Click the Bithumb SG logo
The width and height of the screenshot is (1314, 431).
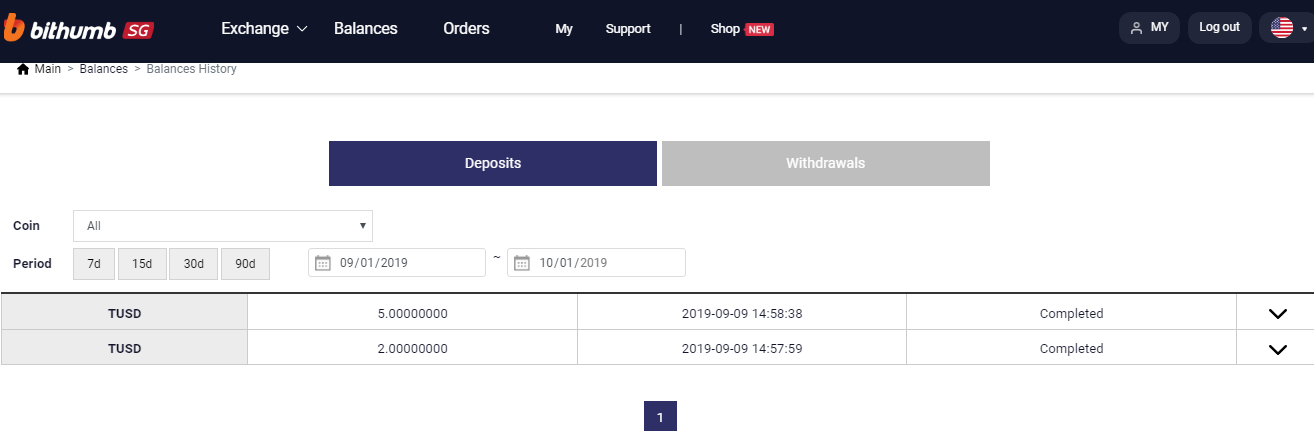[x=78, y=29]
